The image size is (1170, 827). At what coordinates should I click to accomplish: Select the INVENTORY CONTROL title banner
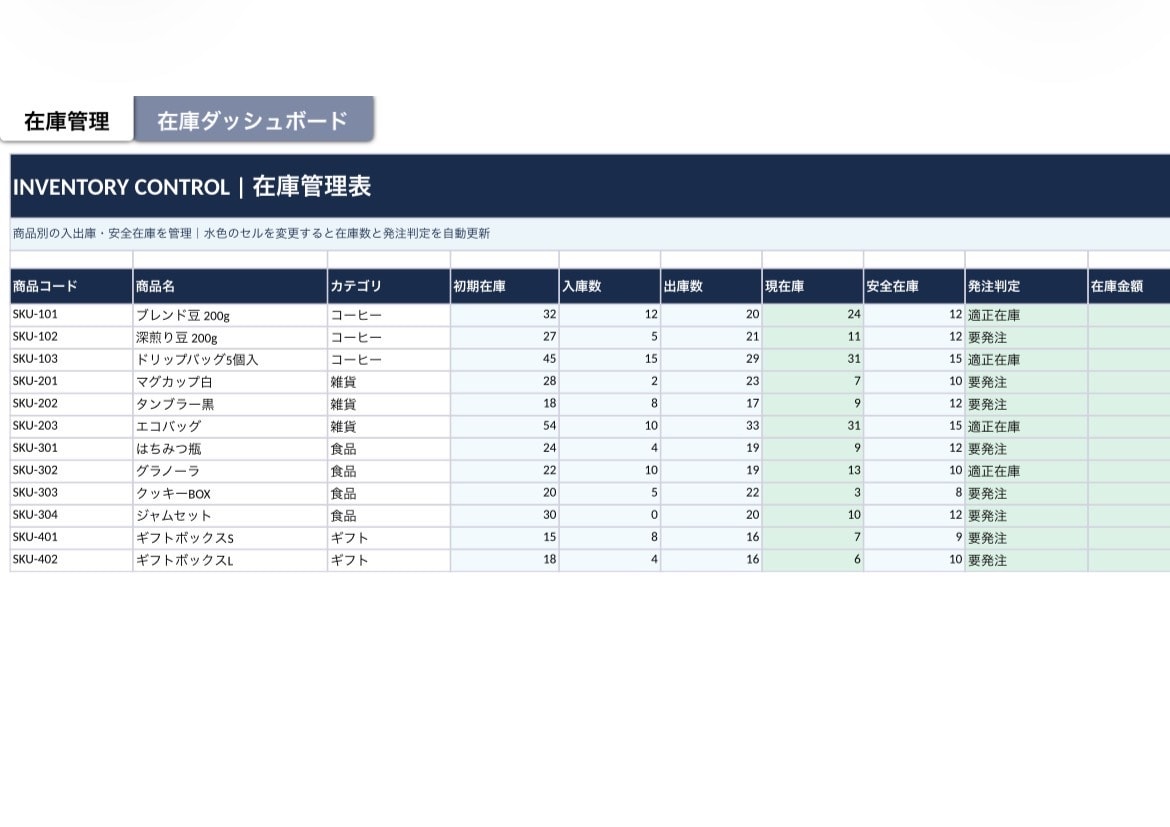(x=590, y=187)
